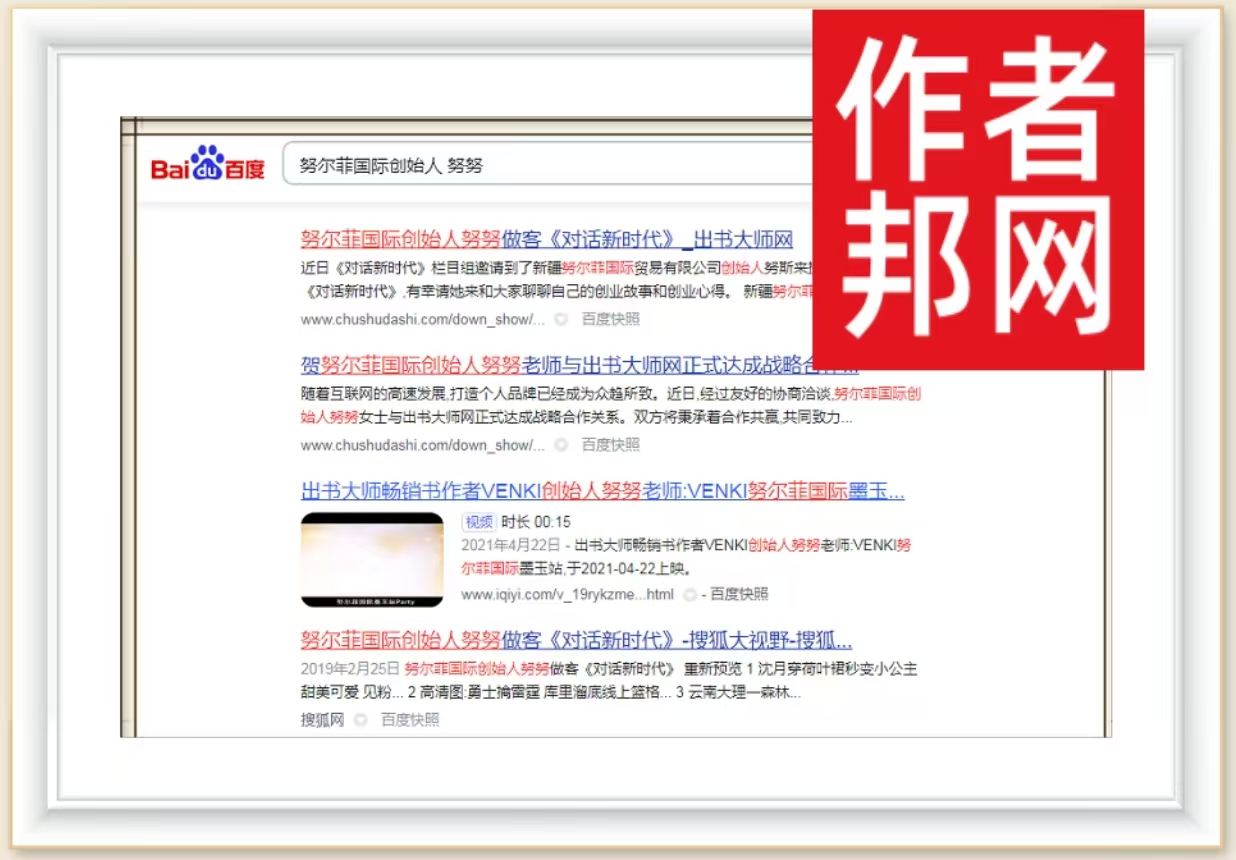Open 百度快照 for the first search result

tap(610, 319)
